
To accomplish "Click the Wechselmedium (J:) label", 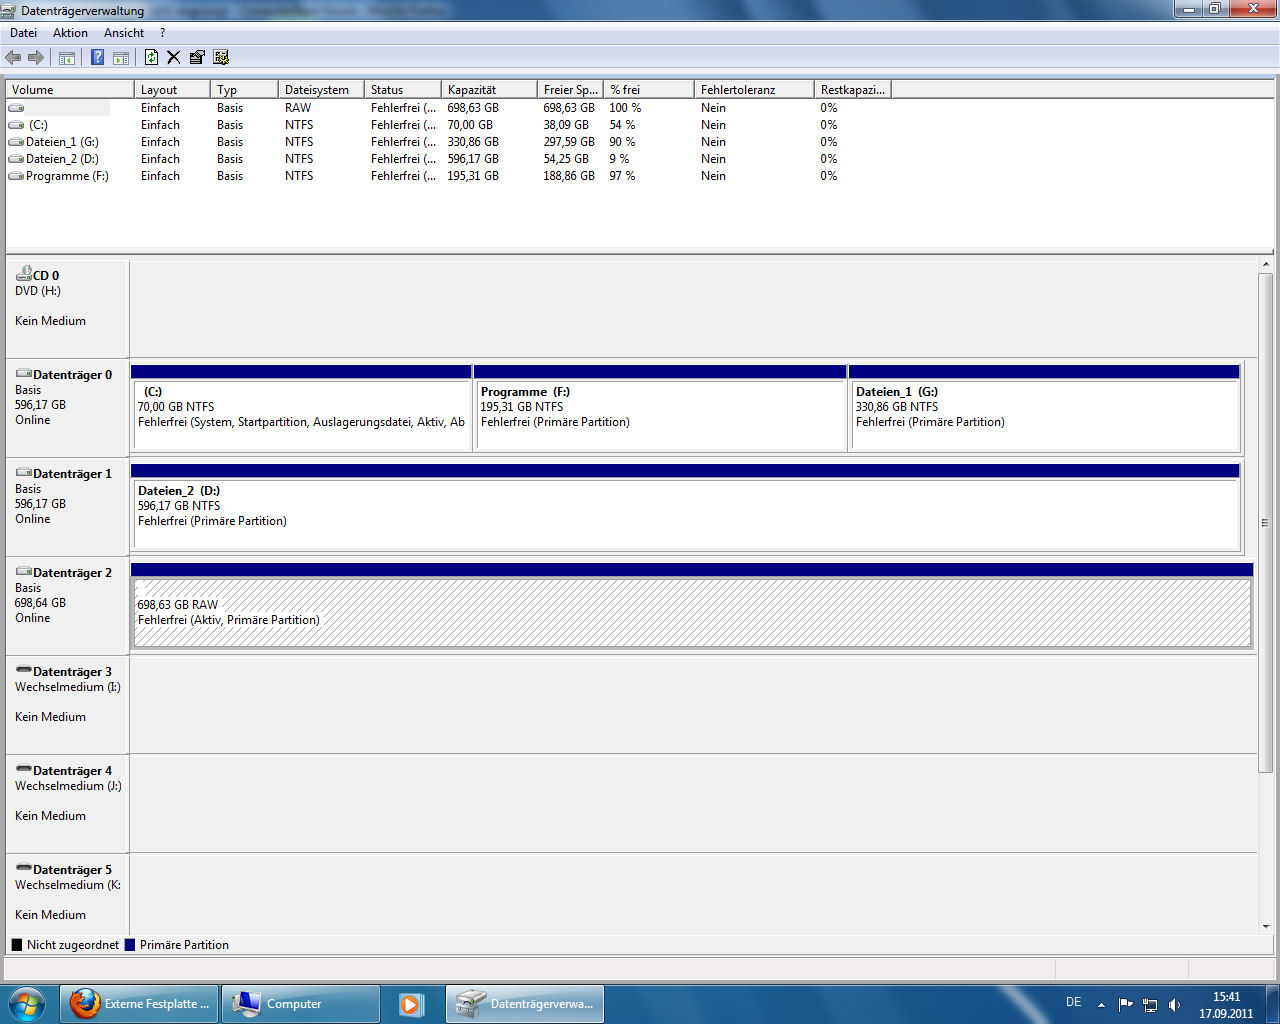I will pos(68,786).
